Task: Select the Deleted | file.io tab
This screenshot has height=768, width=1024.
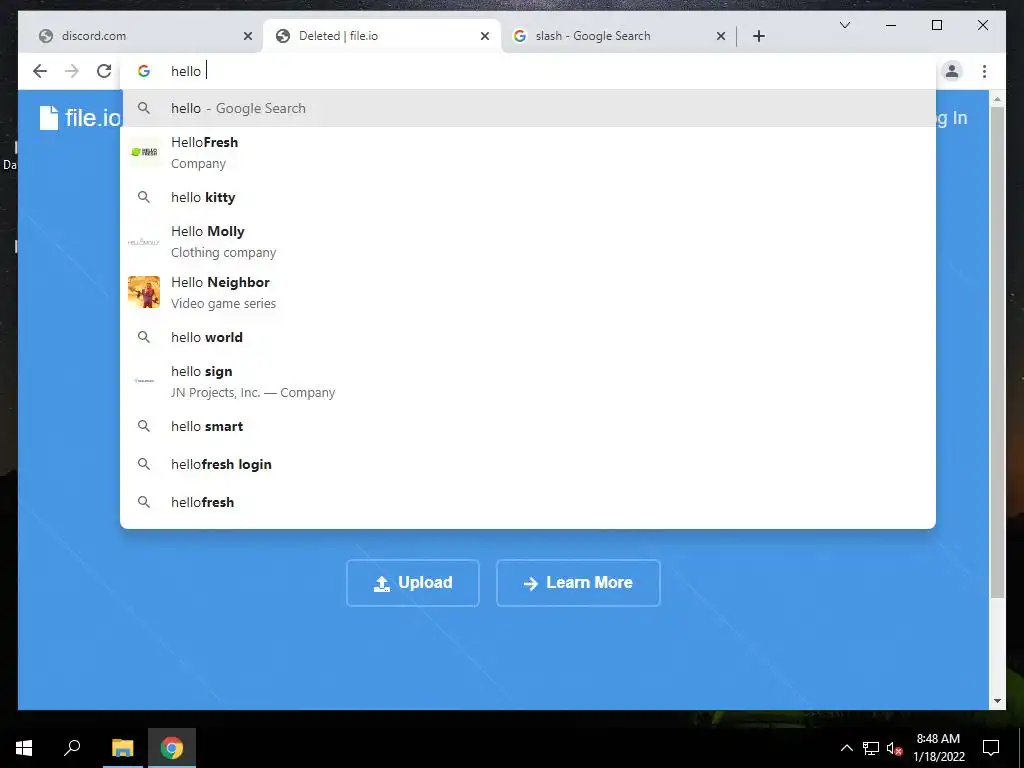Action: click(x=382, y=36)
